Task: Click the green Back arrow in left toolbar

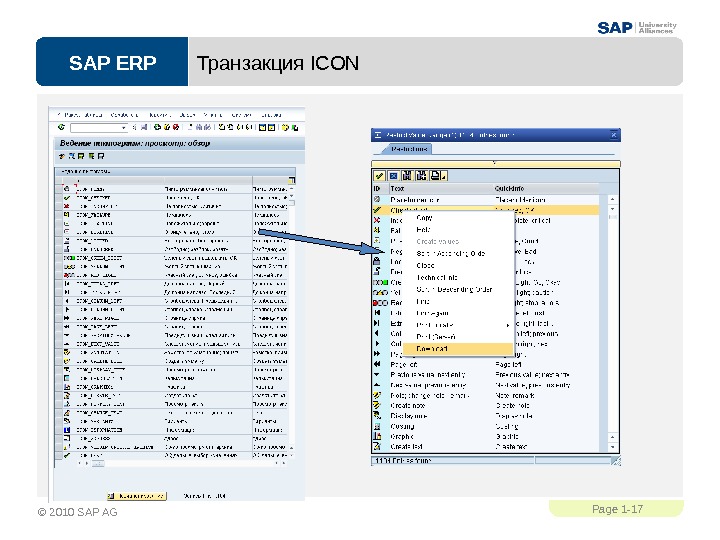Action: 157,127
